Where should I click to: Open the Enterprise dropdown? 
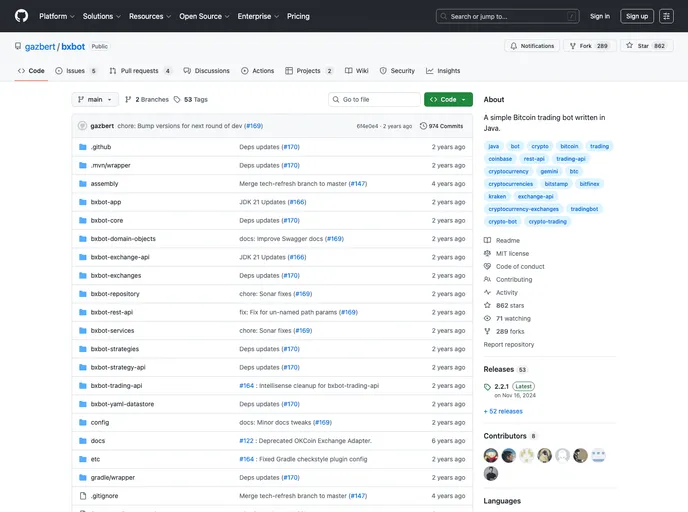[x=258, y=16]
